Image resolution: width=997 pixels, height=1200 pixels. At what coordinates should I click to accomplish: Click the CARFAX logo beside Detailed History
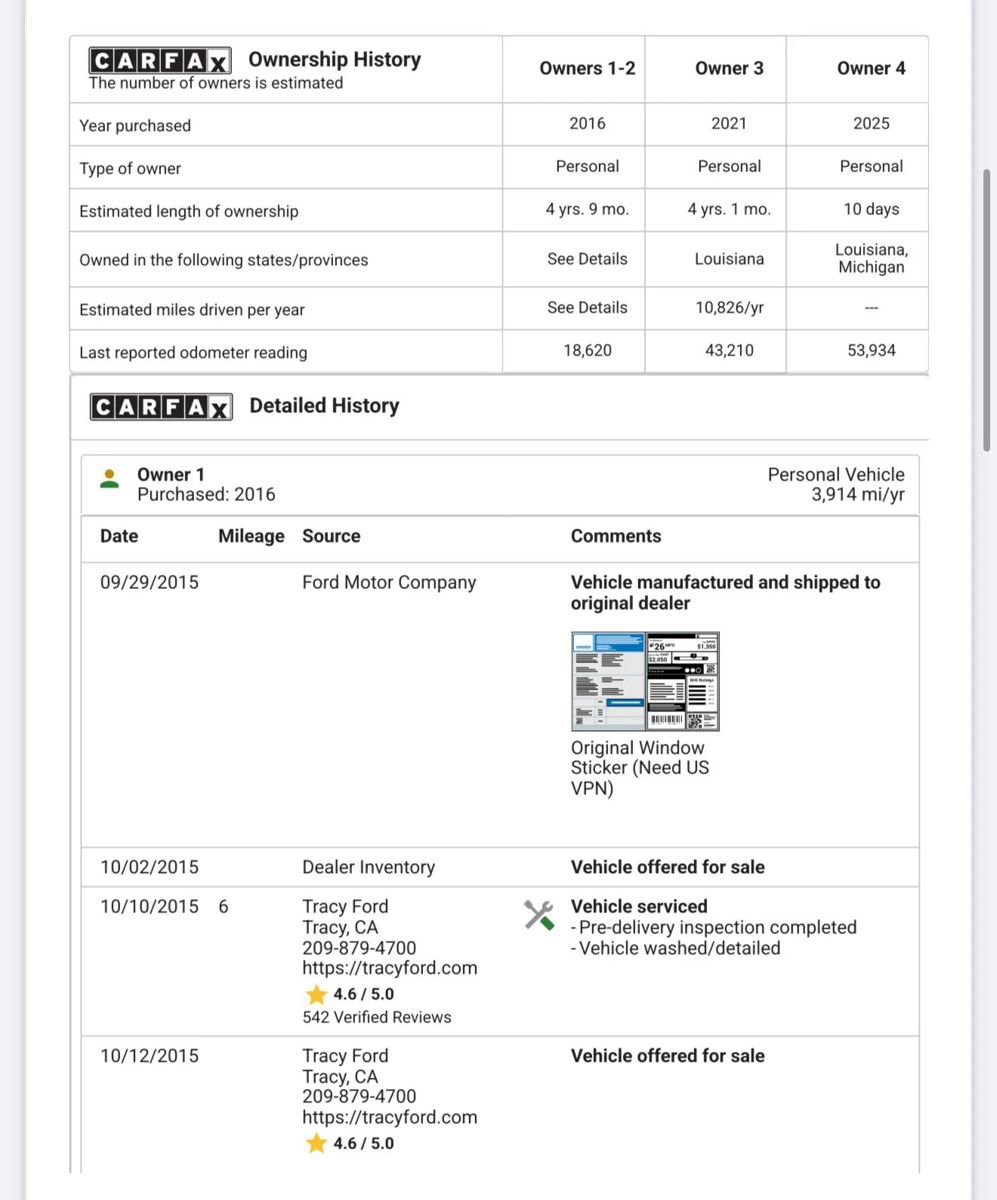point(161,406)
